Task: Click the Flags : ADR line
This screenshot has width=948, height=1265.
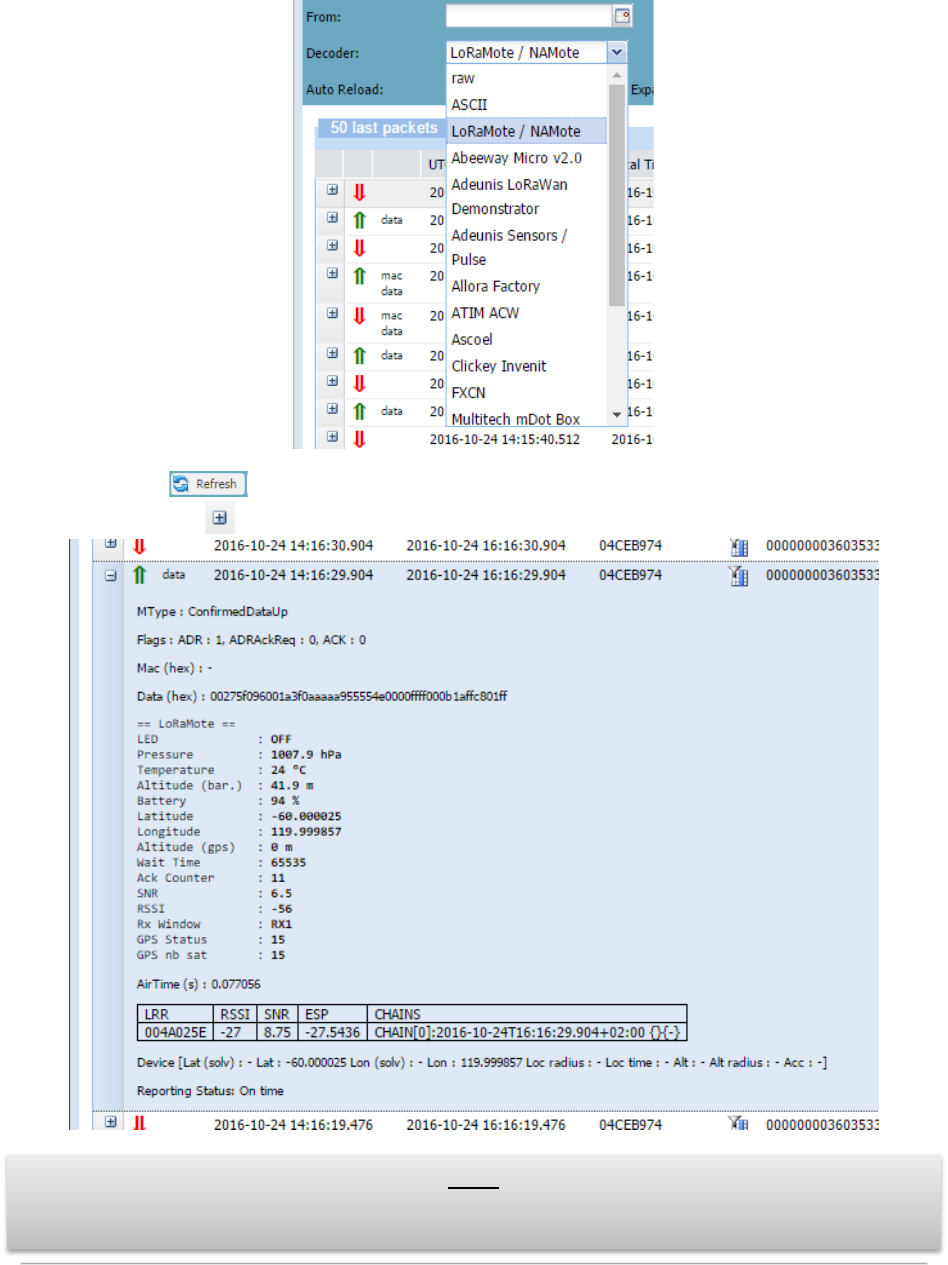Action: [x=251, y=638]
